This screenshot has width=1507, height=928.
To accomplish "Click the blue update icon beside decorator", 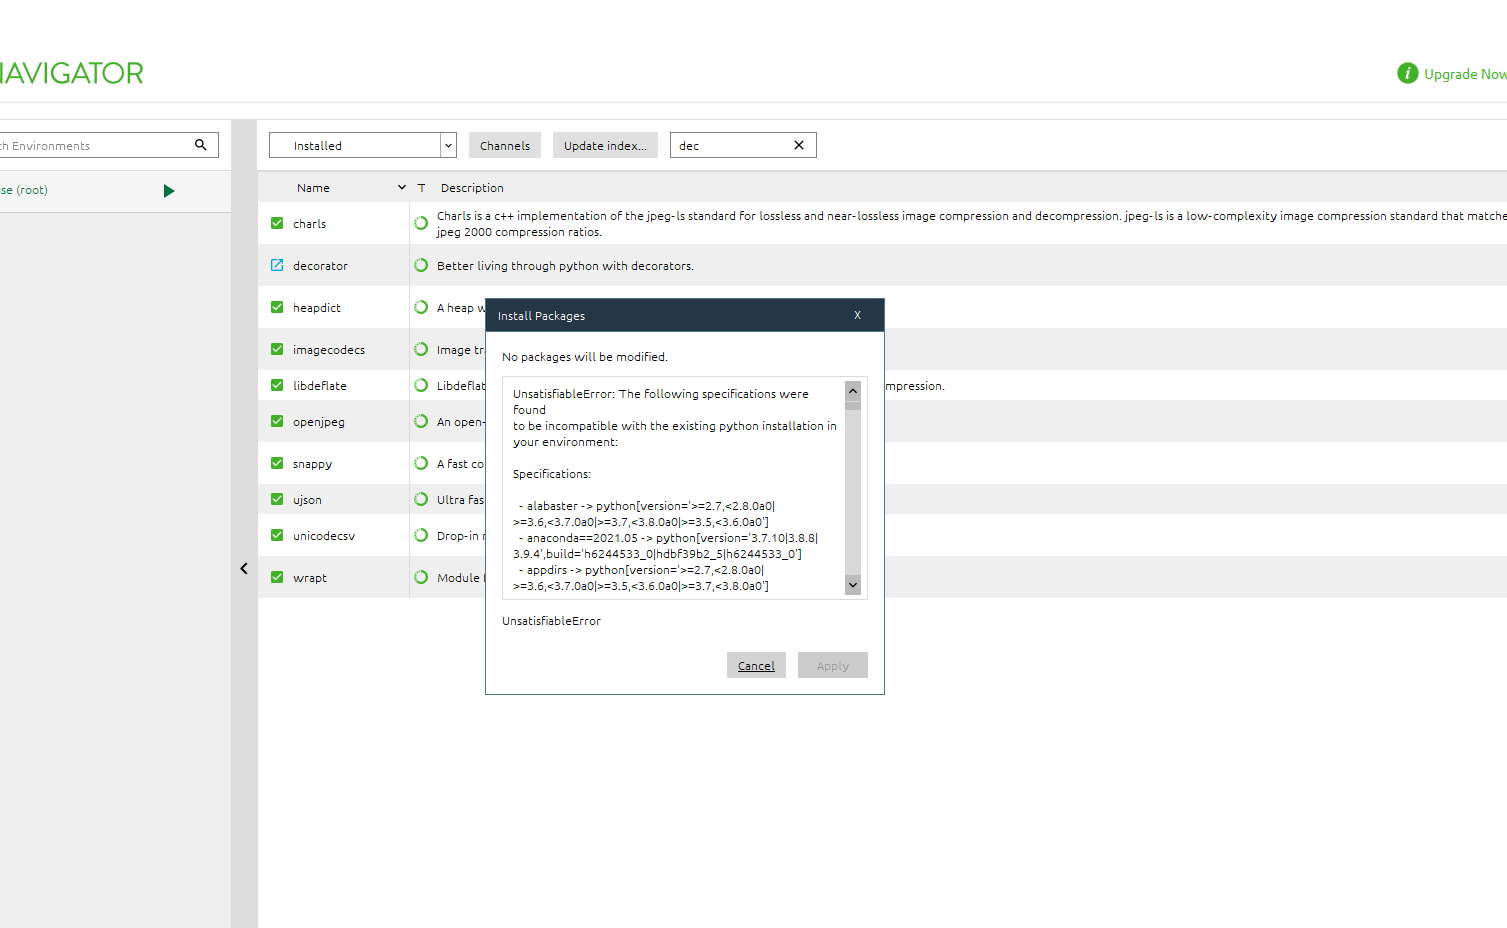I will point(276,264).
